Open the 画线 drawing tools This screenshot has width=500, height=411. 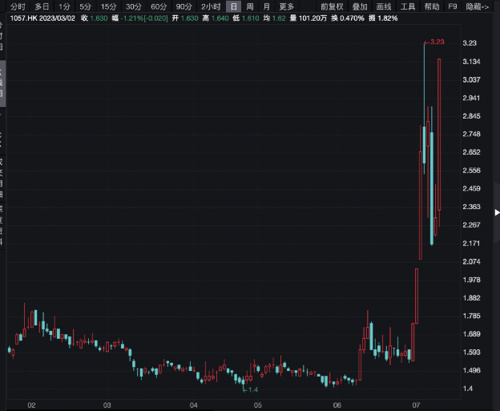pyautogui.click(x=384, y=6)
